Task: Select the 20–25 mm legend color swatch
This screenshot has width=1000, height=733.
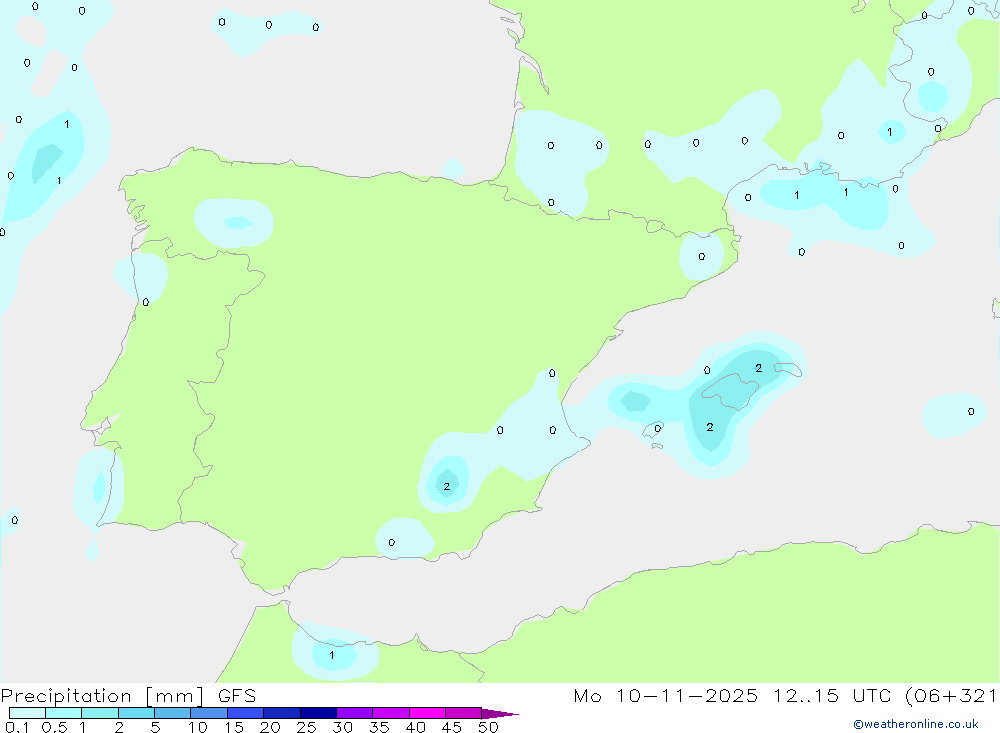Action: pos(281,713)
